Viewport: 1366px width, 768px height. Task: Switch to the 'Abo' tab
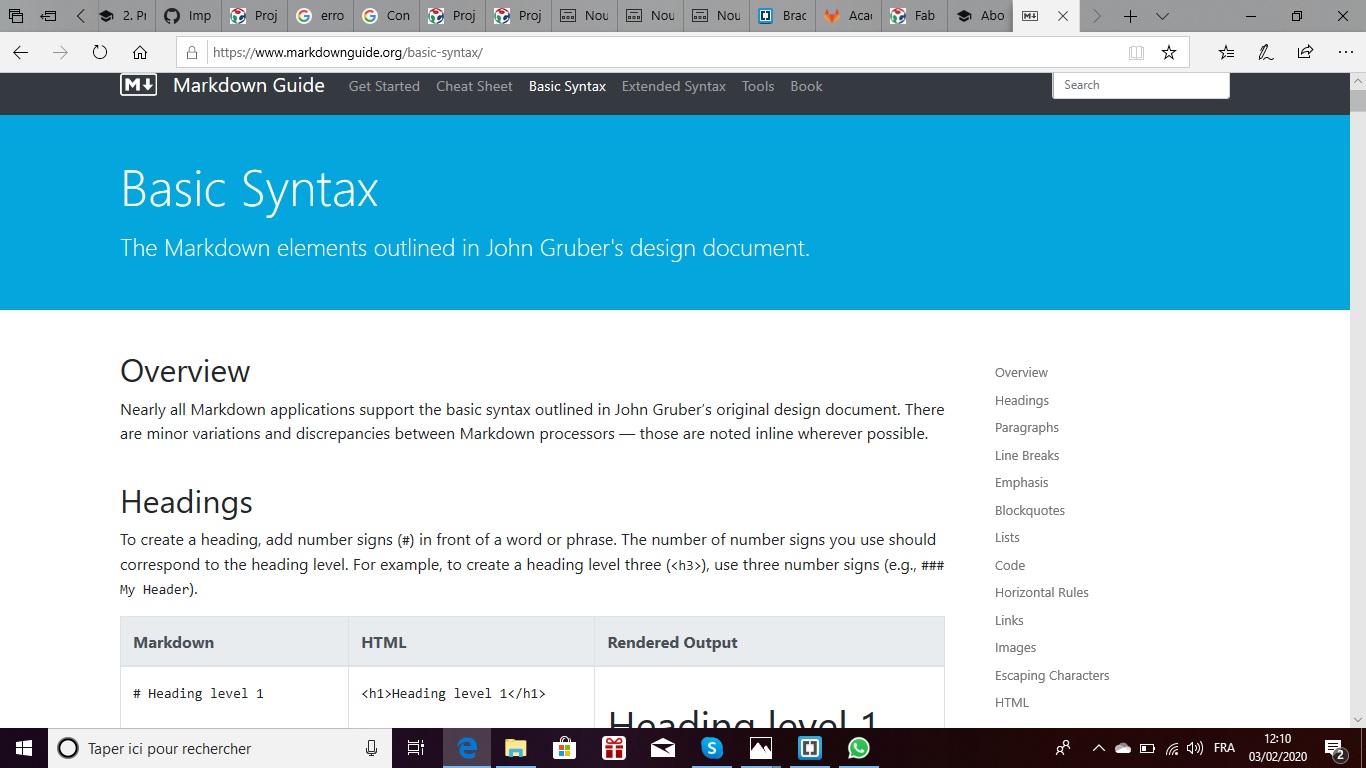click(981, 16)
